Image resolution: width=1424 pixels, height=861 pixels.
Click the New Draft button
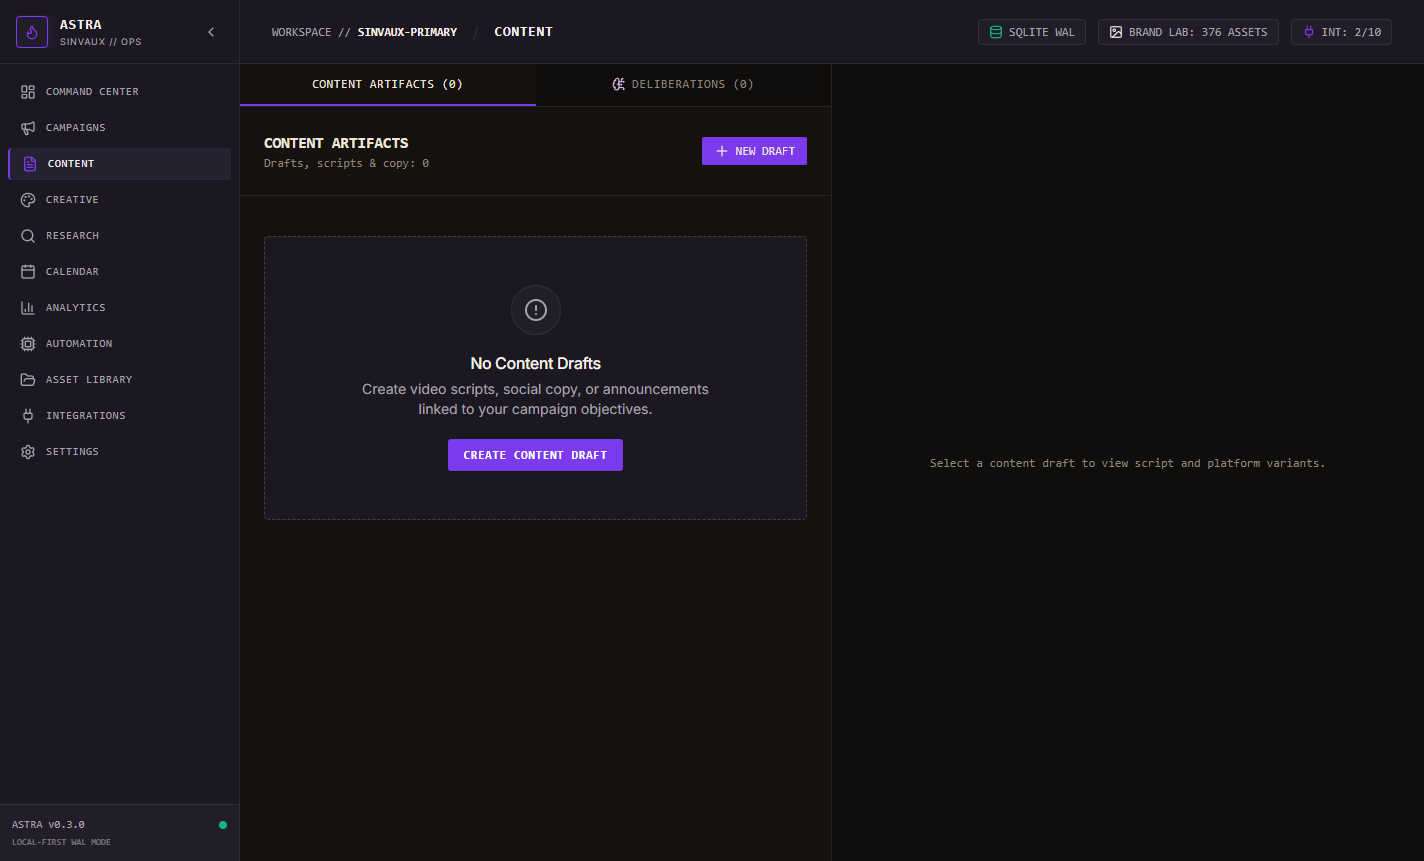(x=754, y=151)
